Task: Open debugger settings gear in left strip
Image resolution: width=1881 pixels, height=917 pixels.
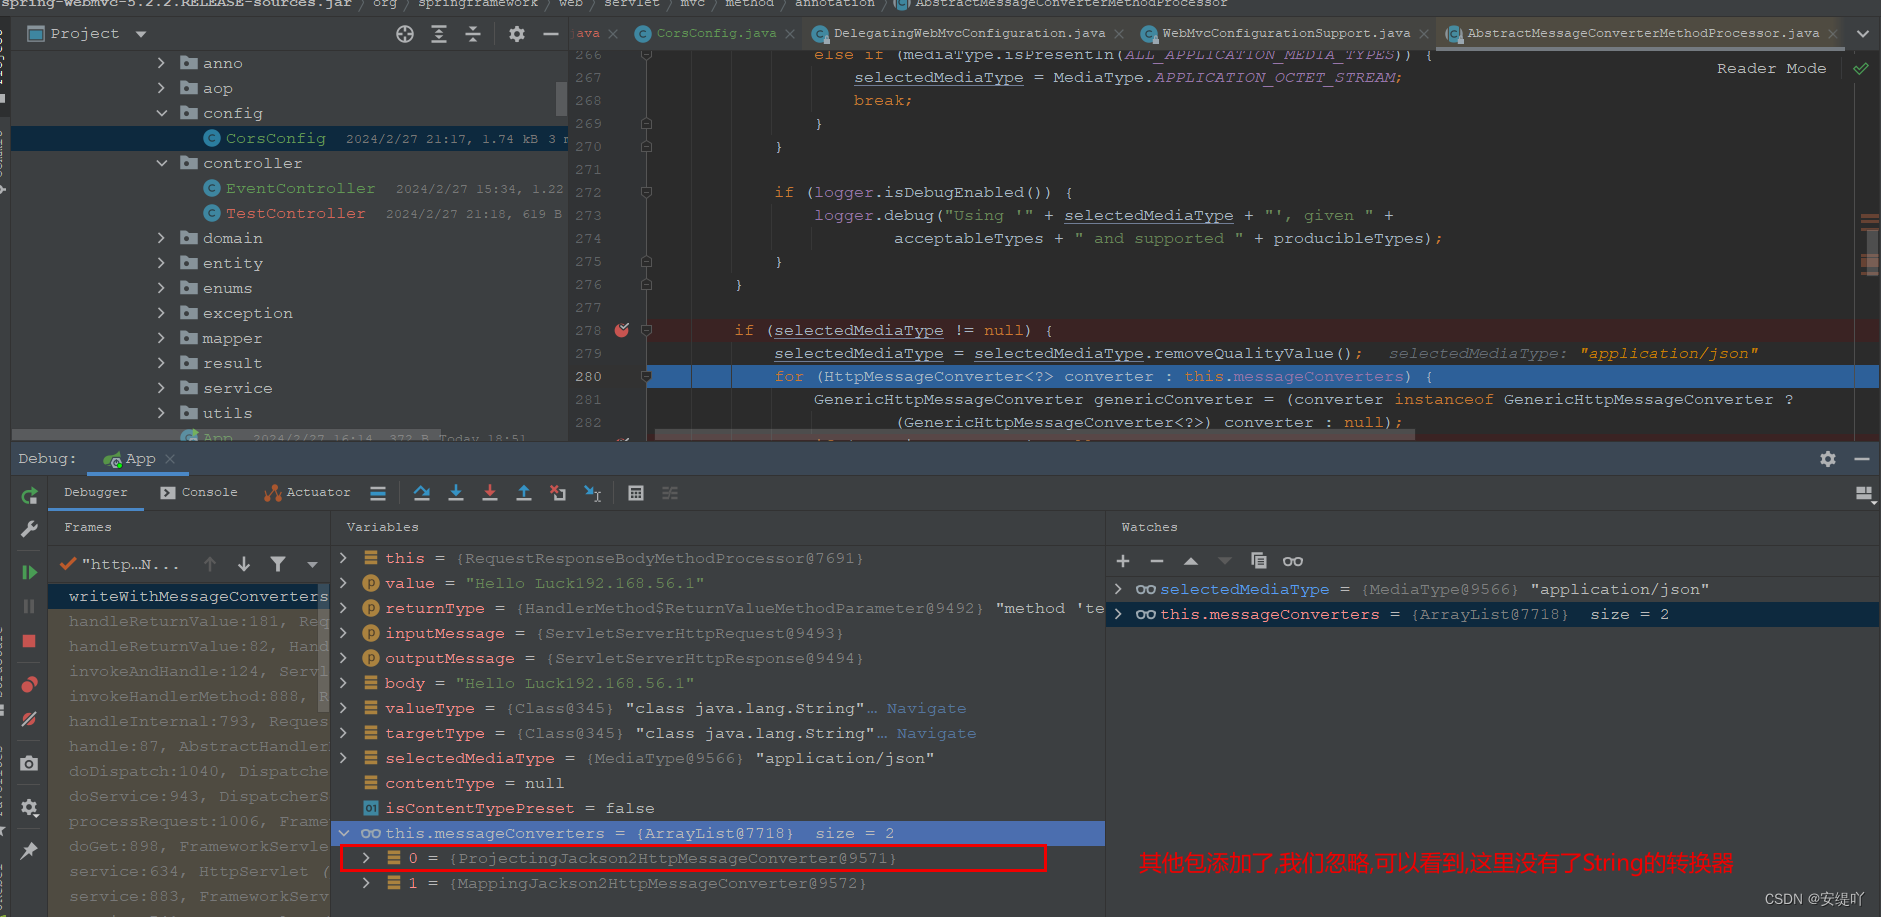Action: 29,807
